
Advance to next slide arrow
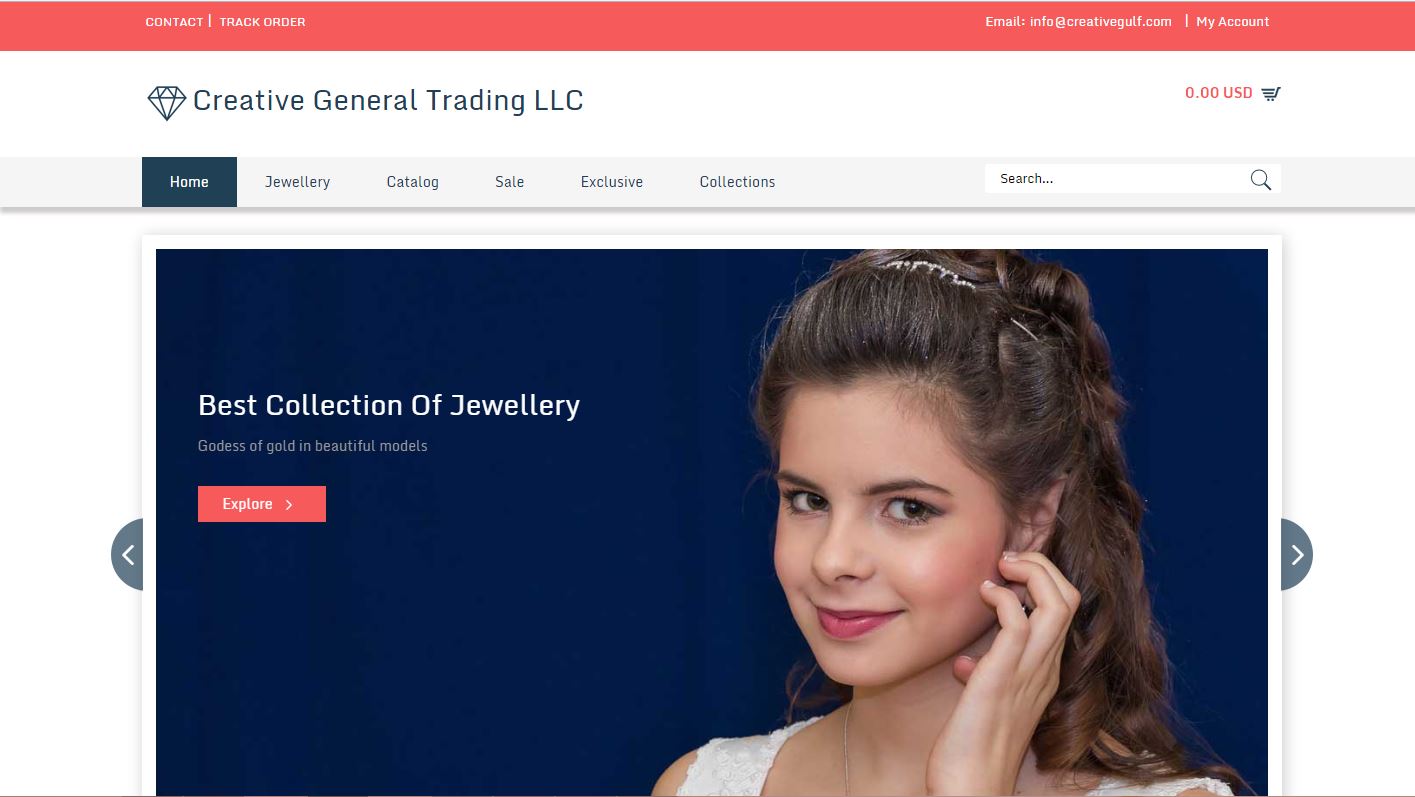coord(1296,554)
